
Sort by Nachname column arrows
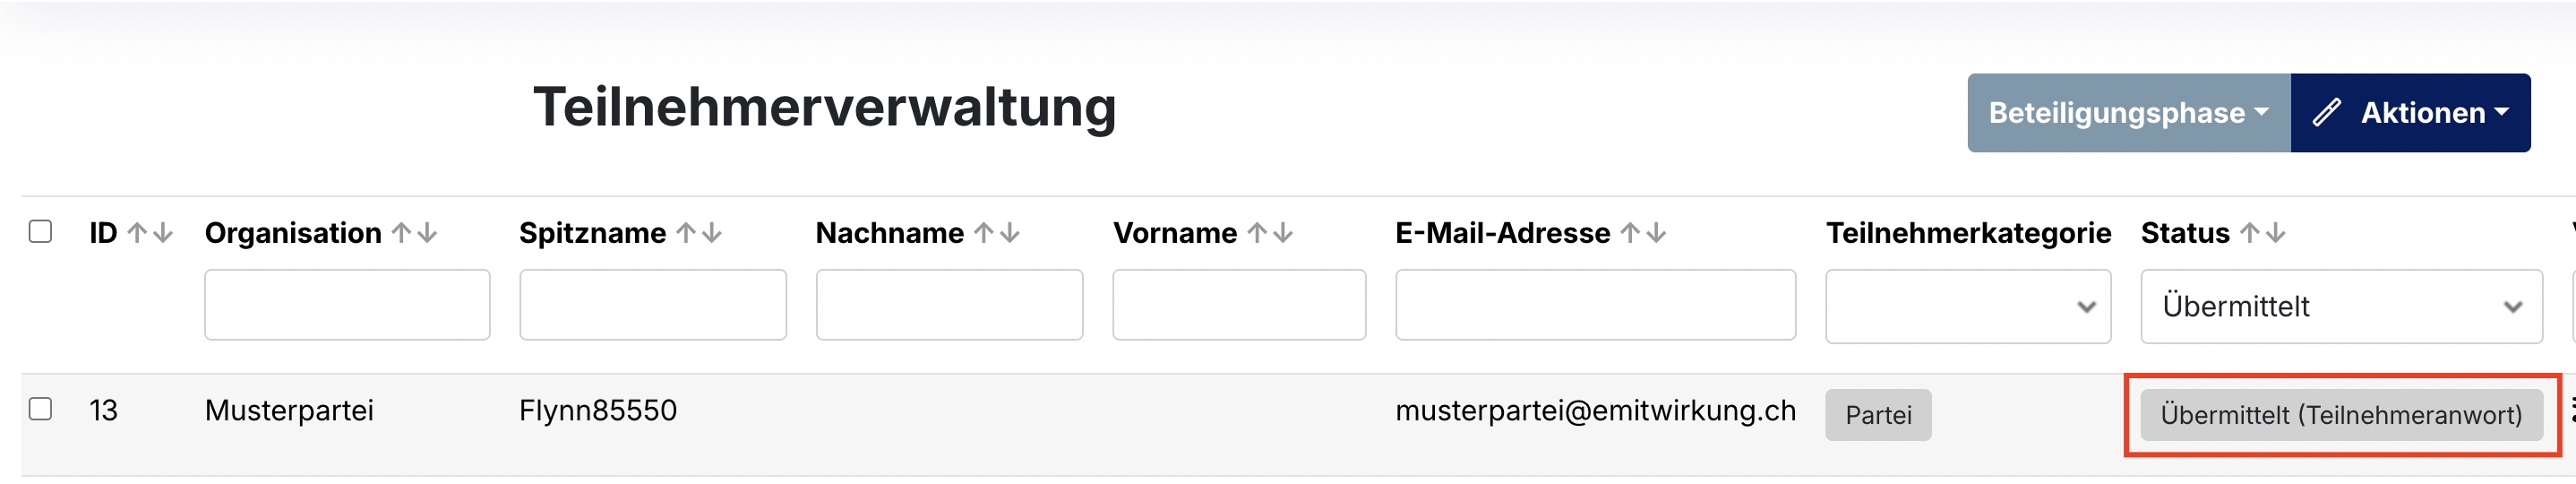coord(997,233)
